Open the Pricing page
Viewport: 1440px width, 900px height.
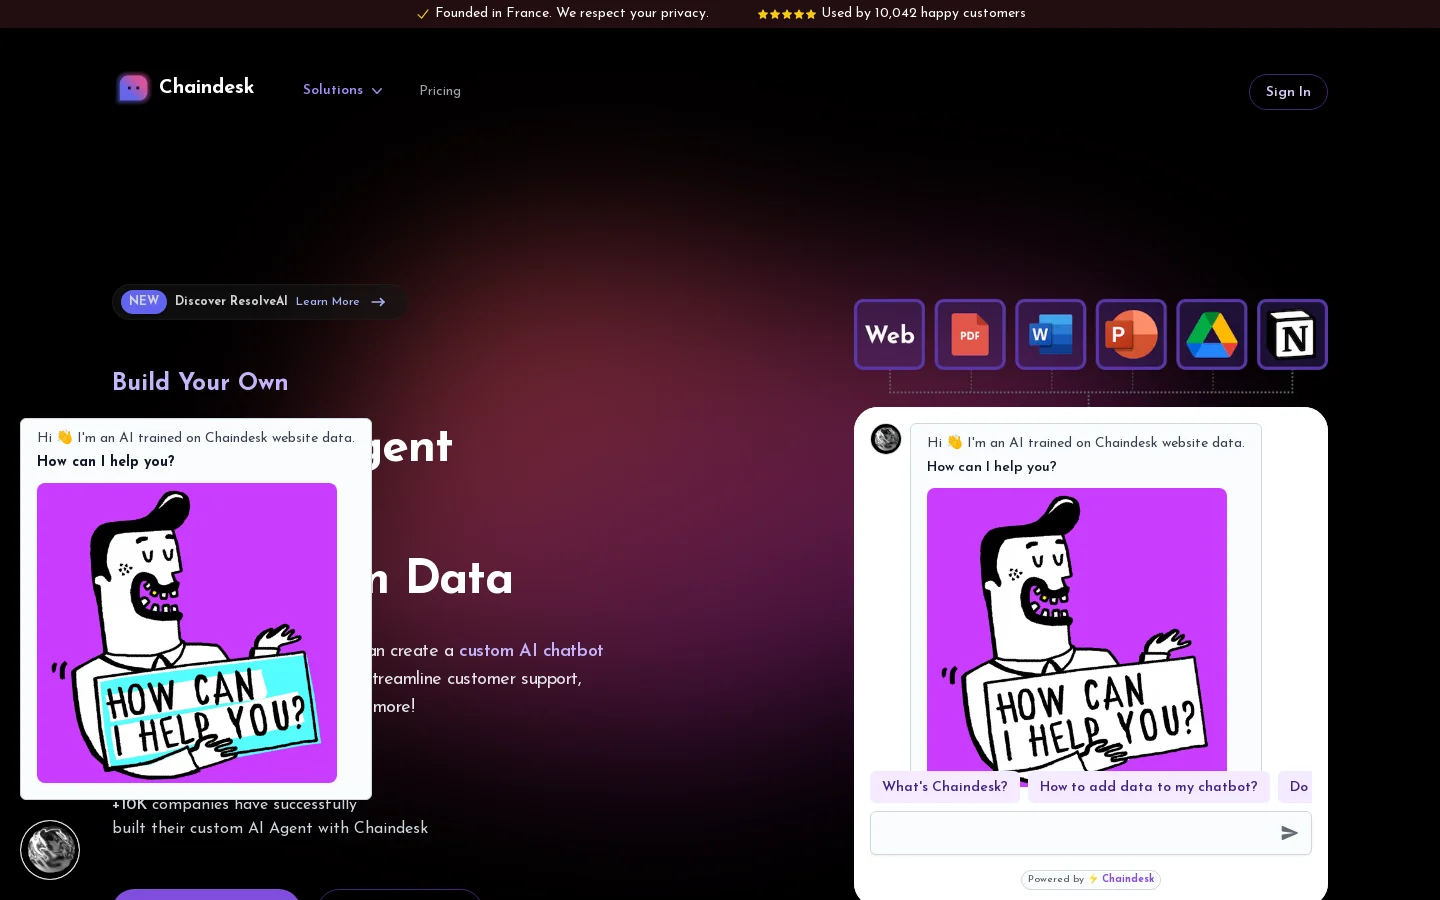(440, 91)
